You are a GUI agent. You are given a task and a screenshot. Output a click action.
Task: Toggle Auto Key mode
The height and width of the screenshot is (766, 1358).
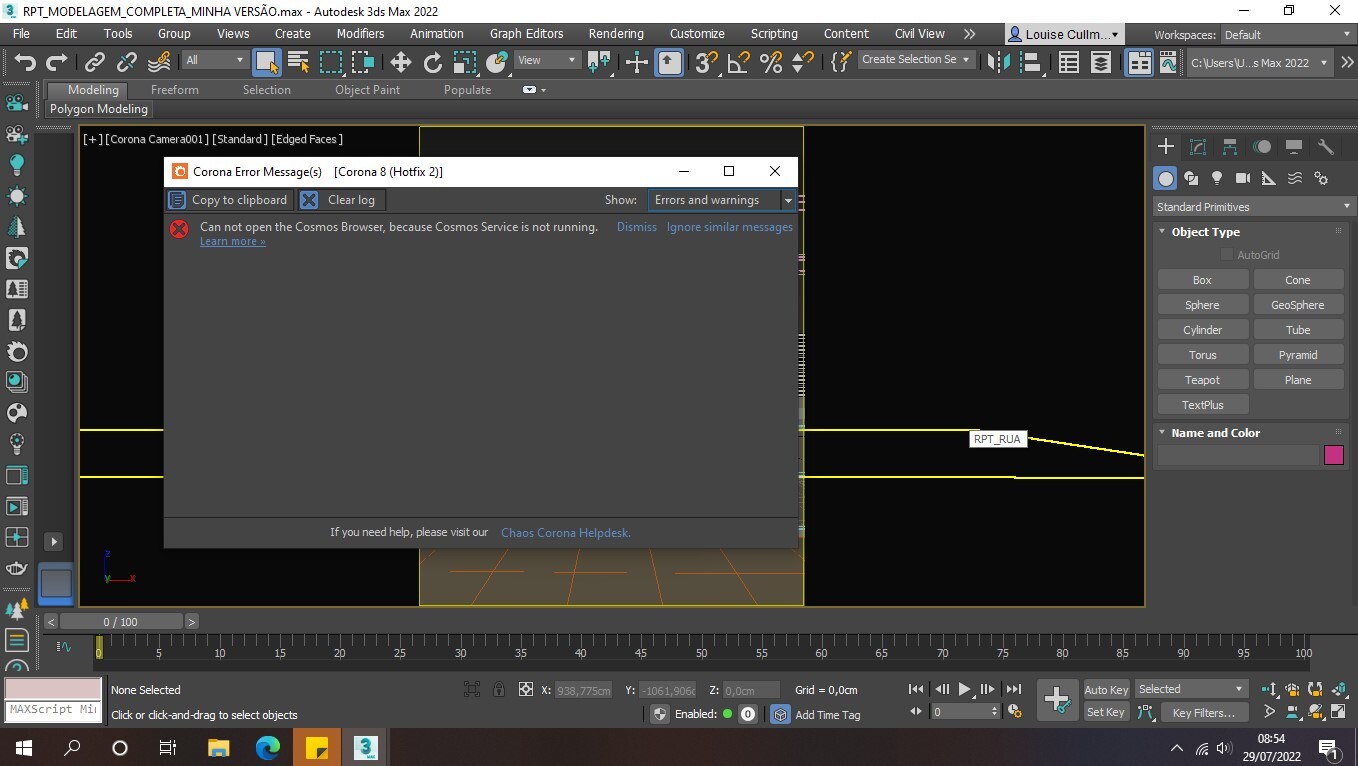(x=1106, y=690)
